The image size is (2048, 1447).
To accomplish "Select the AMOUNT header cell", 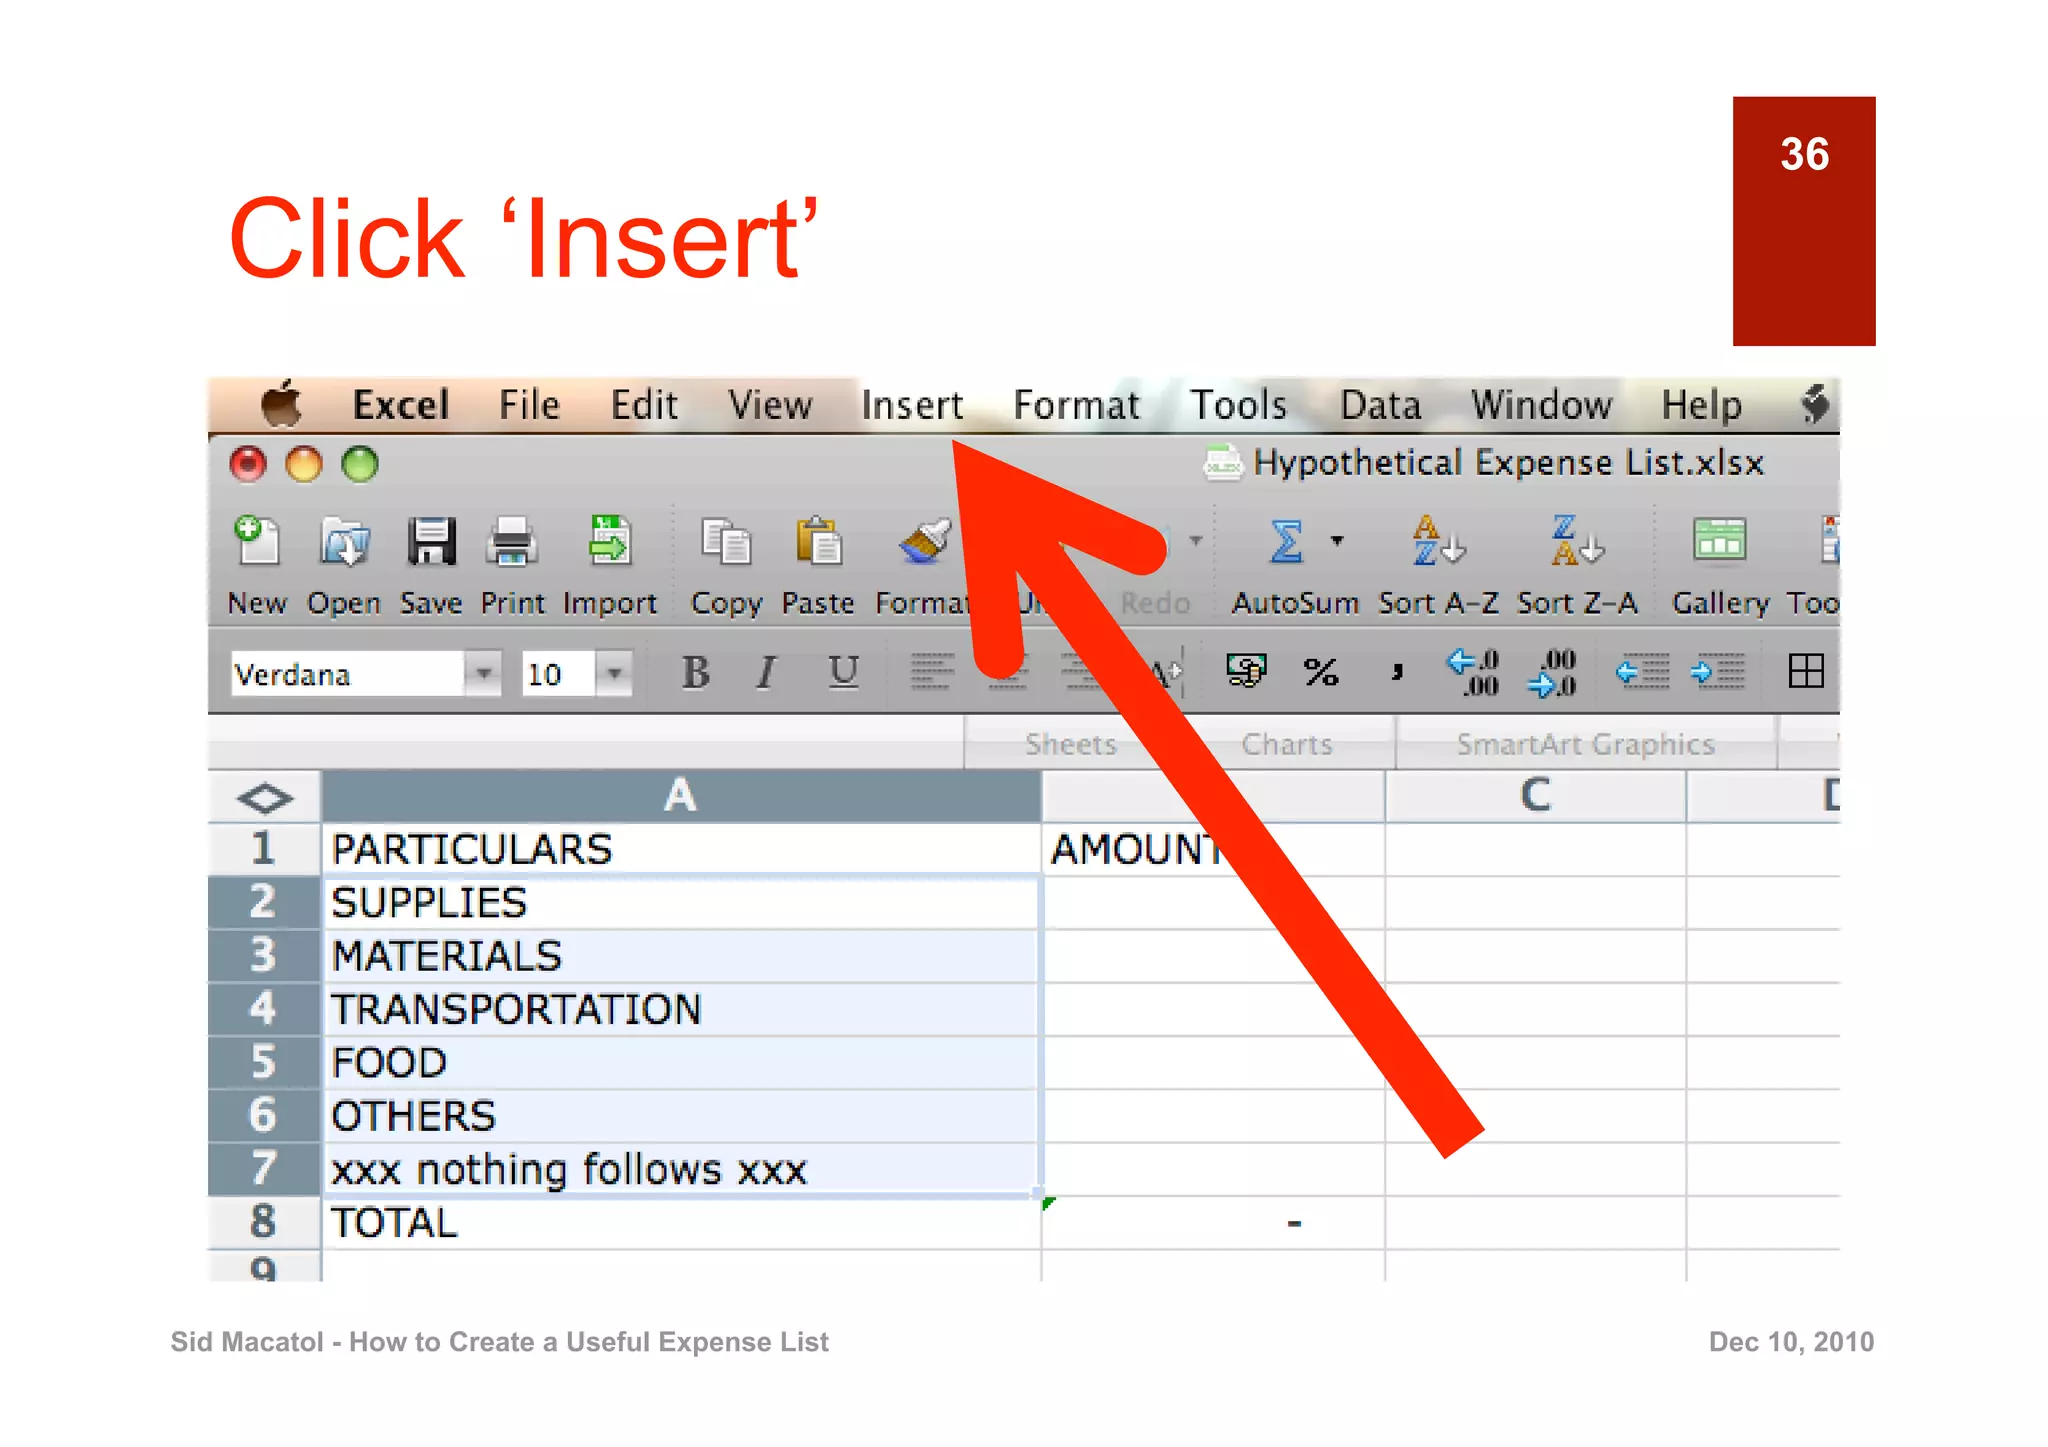I will click(1213, 850).
